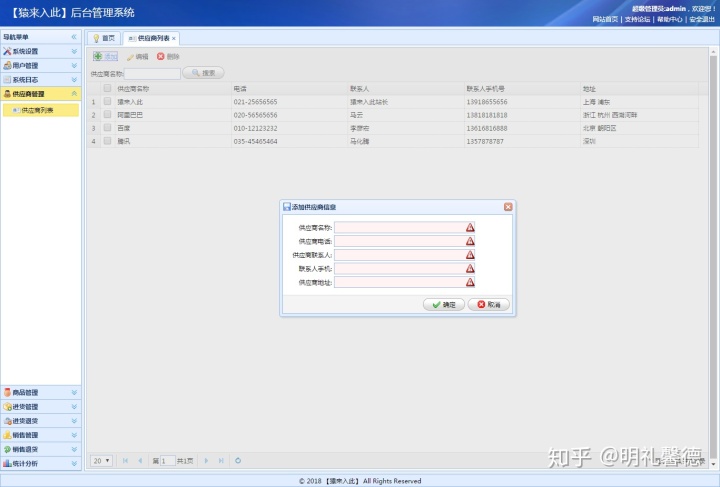Click the 销售退货 green icon in sidebar
Screen dimensions: 720x487
pos(7,449)
